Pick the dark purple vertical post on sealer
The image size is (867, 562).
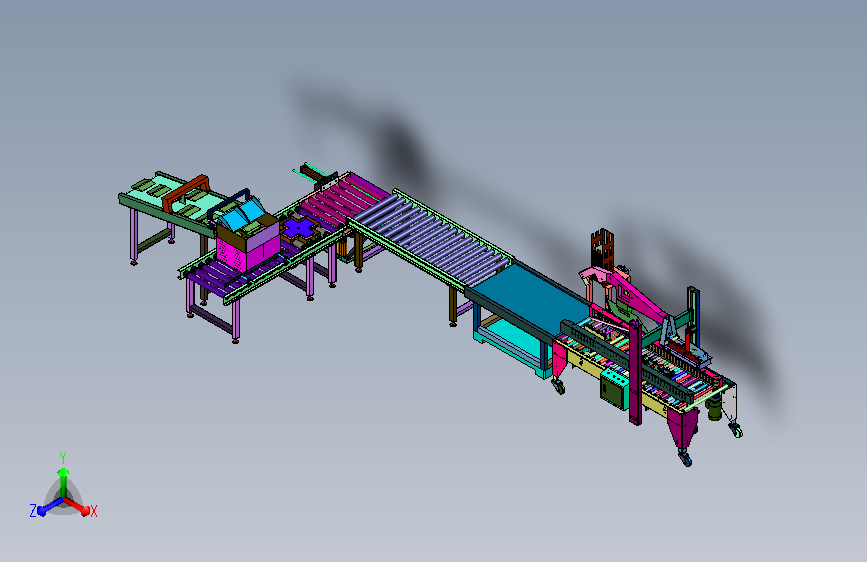(635, 373)
